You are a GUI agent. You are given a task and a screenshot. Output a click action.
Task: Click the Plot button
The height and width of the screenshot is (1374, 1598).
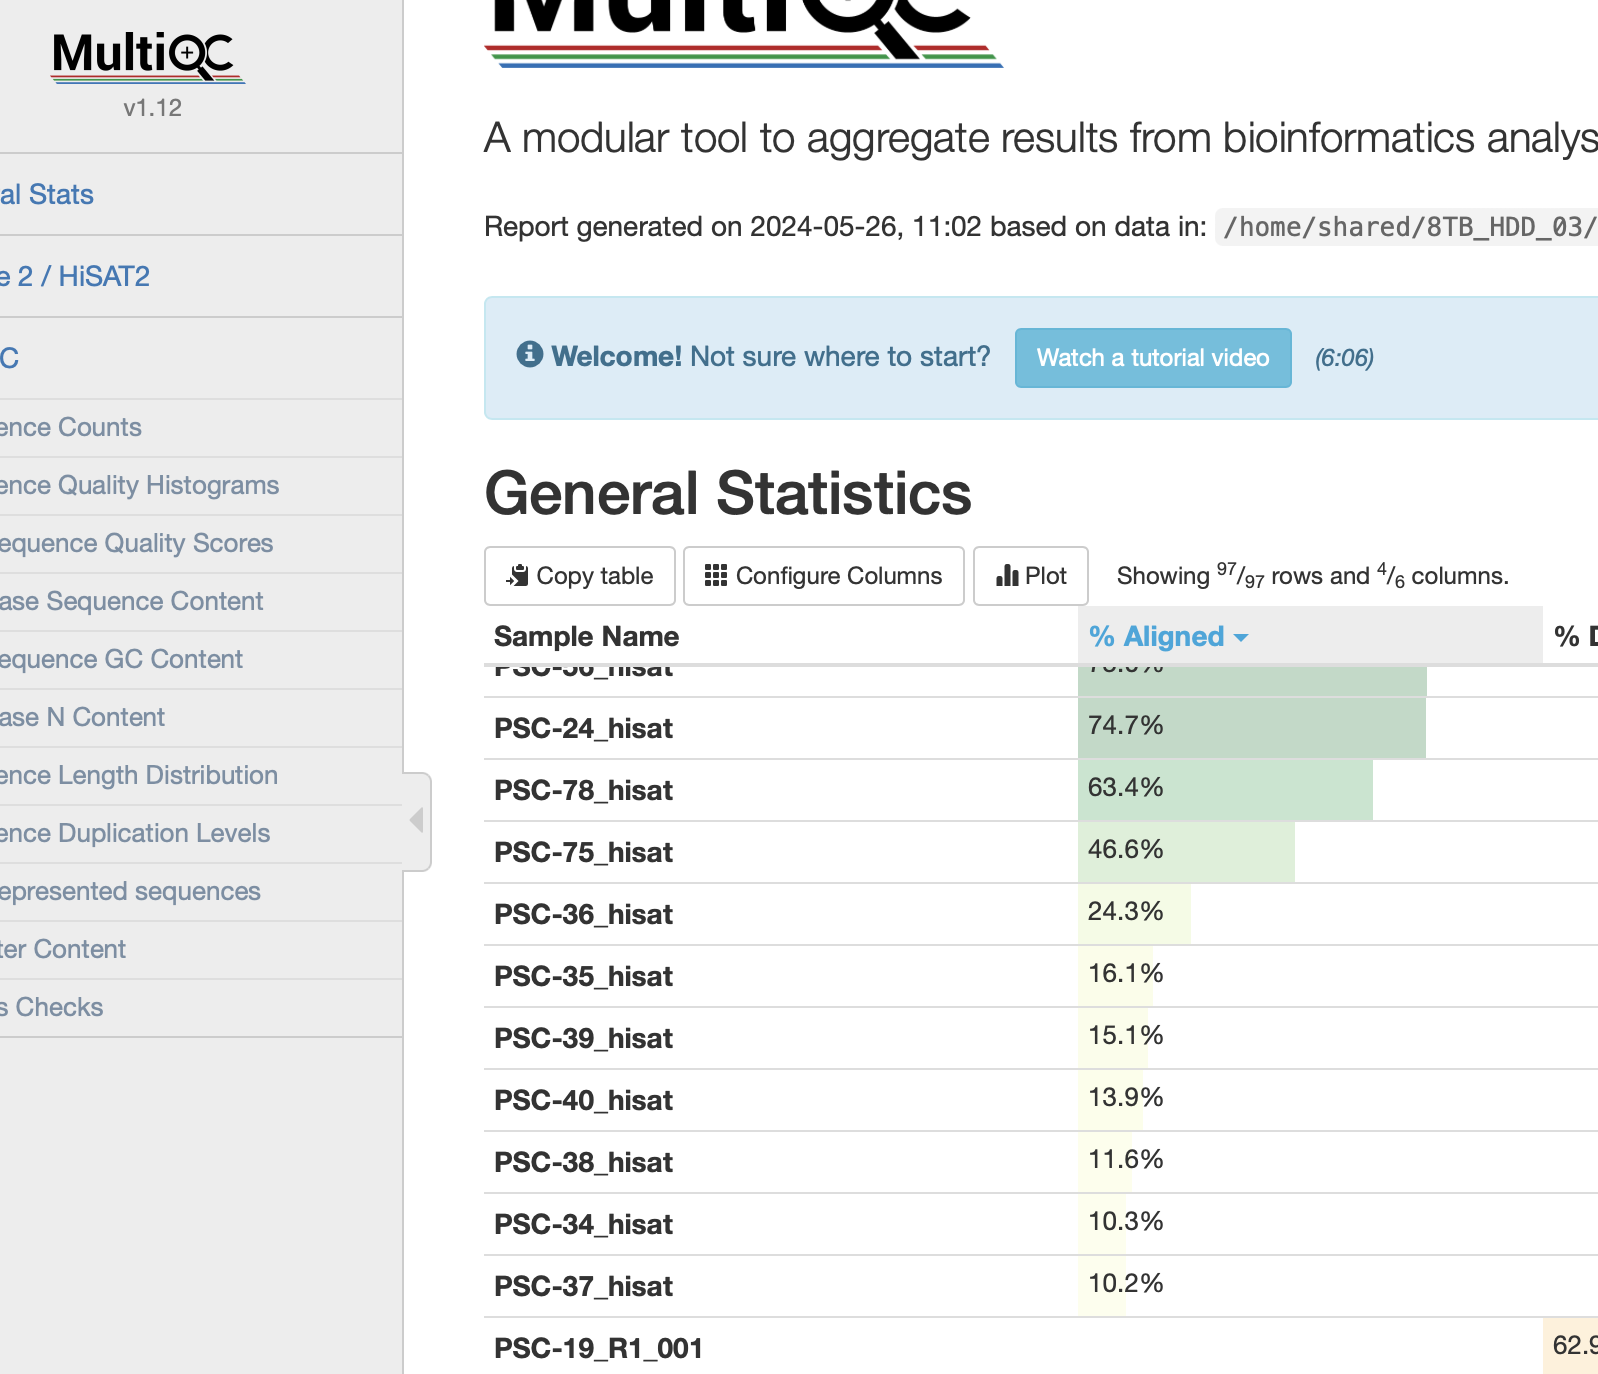(x=1031, y=576)
